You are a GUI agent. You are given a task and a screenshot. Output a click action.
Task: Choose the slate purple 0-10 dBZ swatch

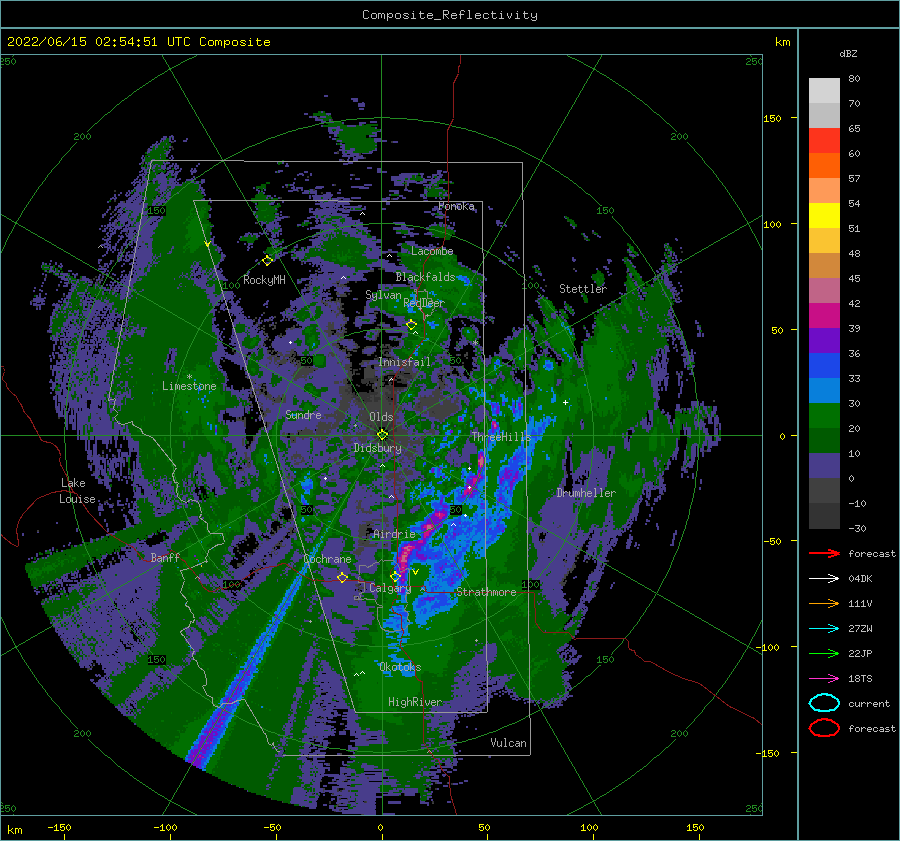[824, 465]
